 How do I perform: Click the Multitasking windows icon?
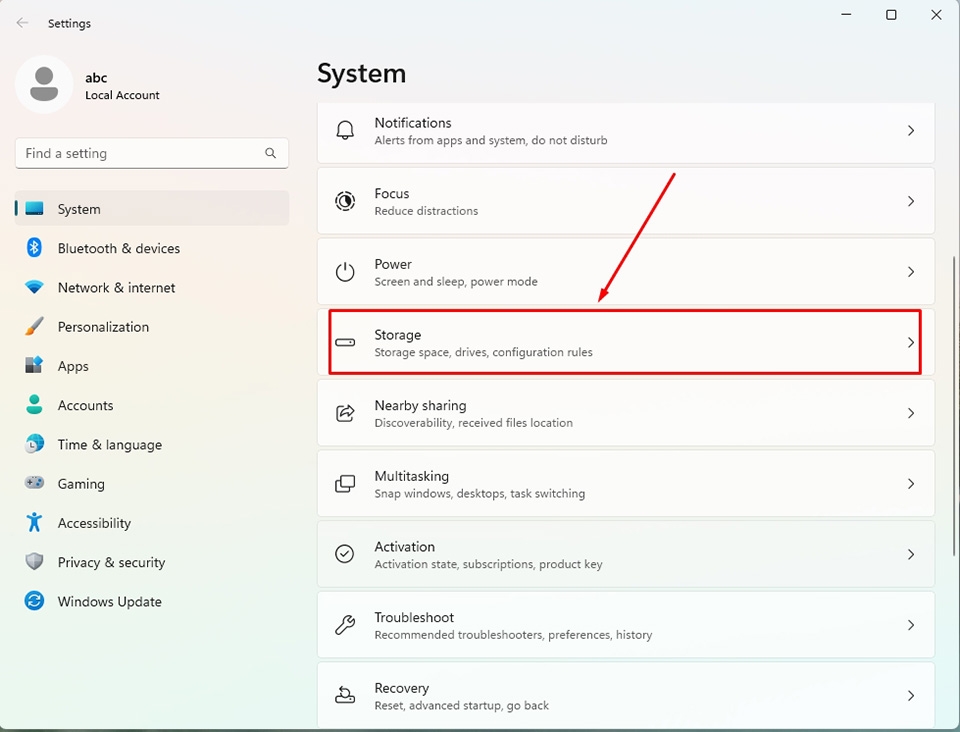(345, 484)
